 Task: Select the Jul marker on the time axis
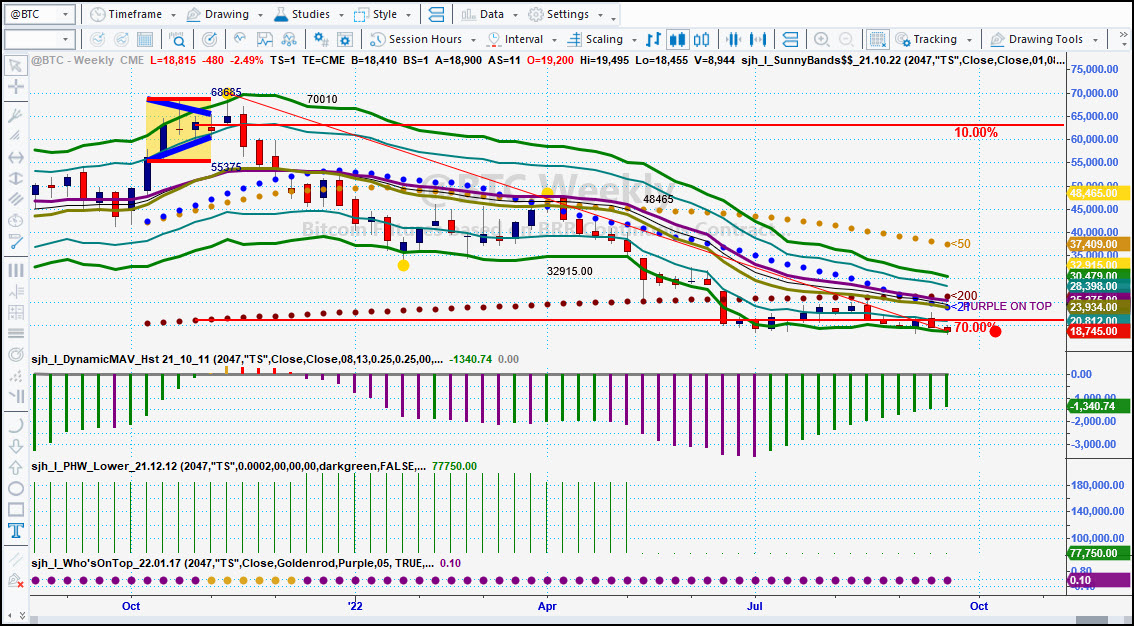point(755,605)
